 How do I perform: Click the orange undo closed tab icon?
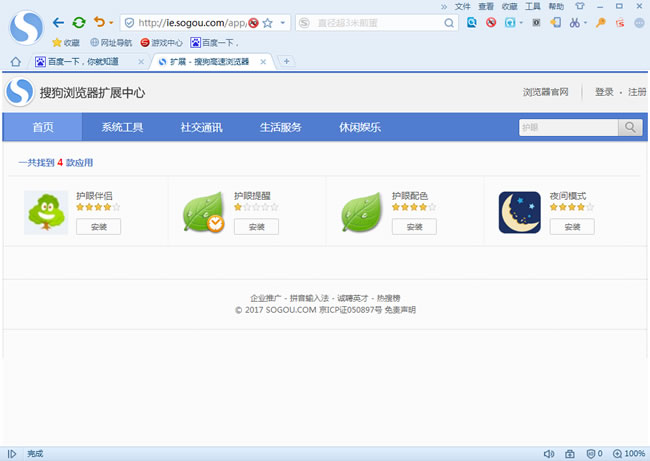click(x=99, y=22)
